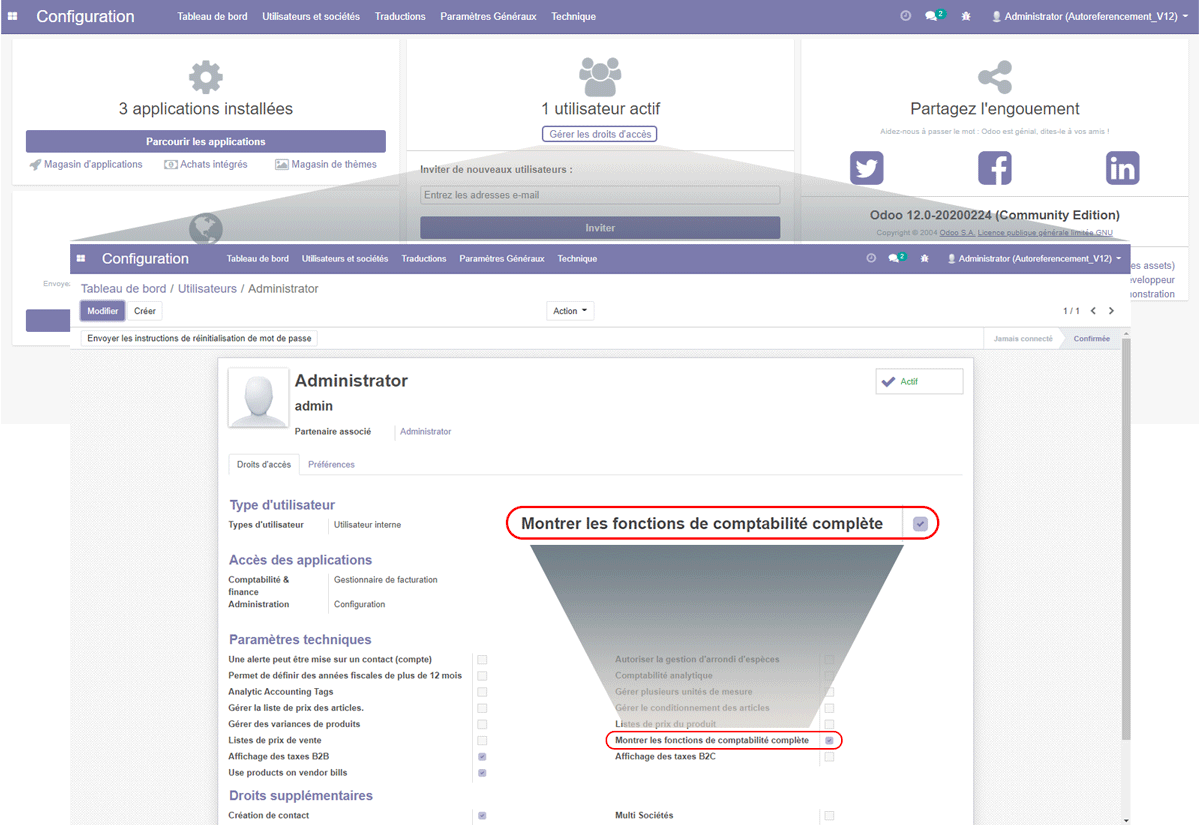Expand the Paramètres Généraux menu in top bar

click(488, 17)
